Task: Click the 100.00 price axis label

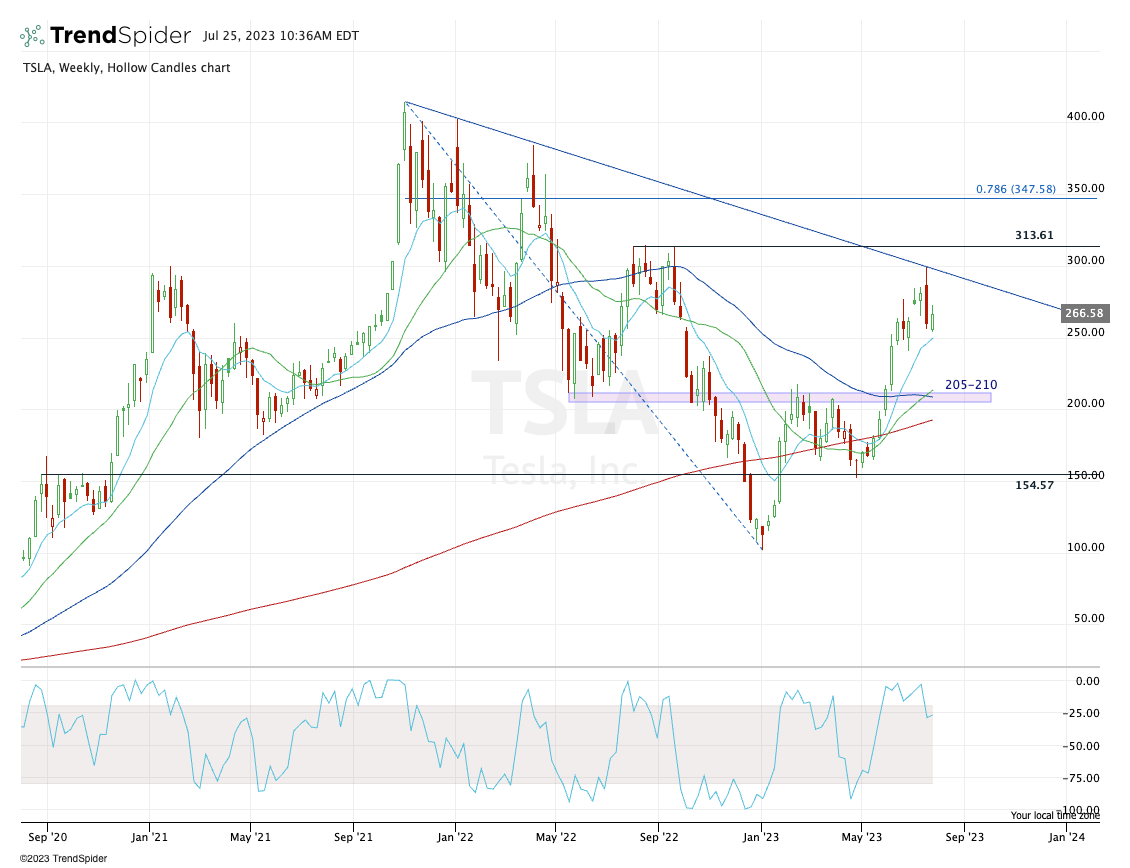Action: click(1085, 547)
